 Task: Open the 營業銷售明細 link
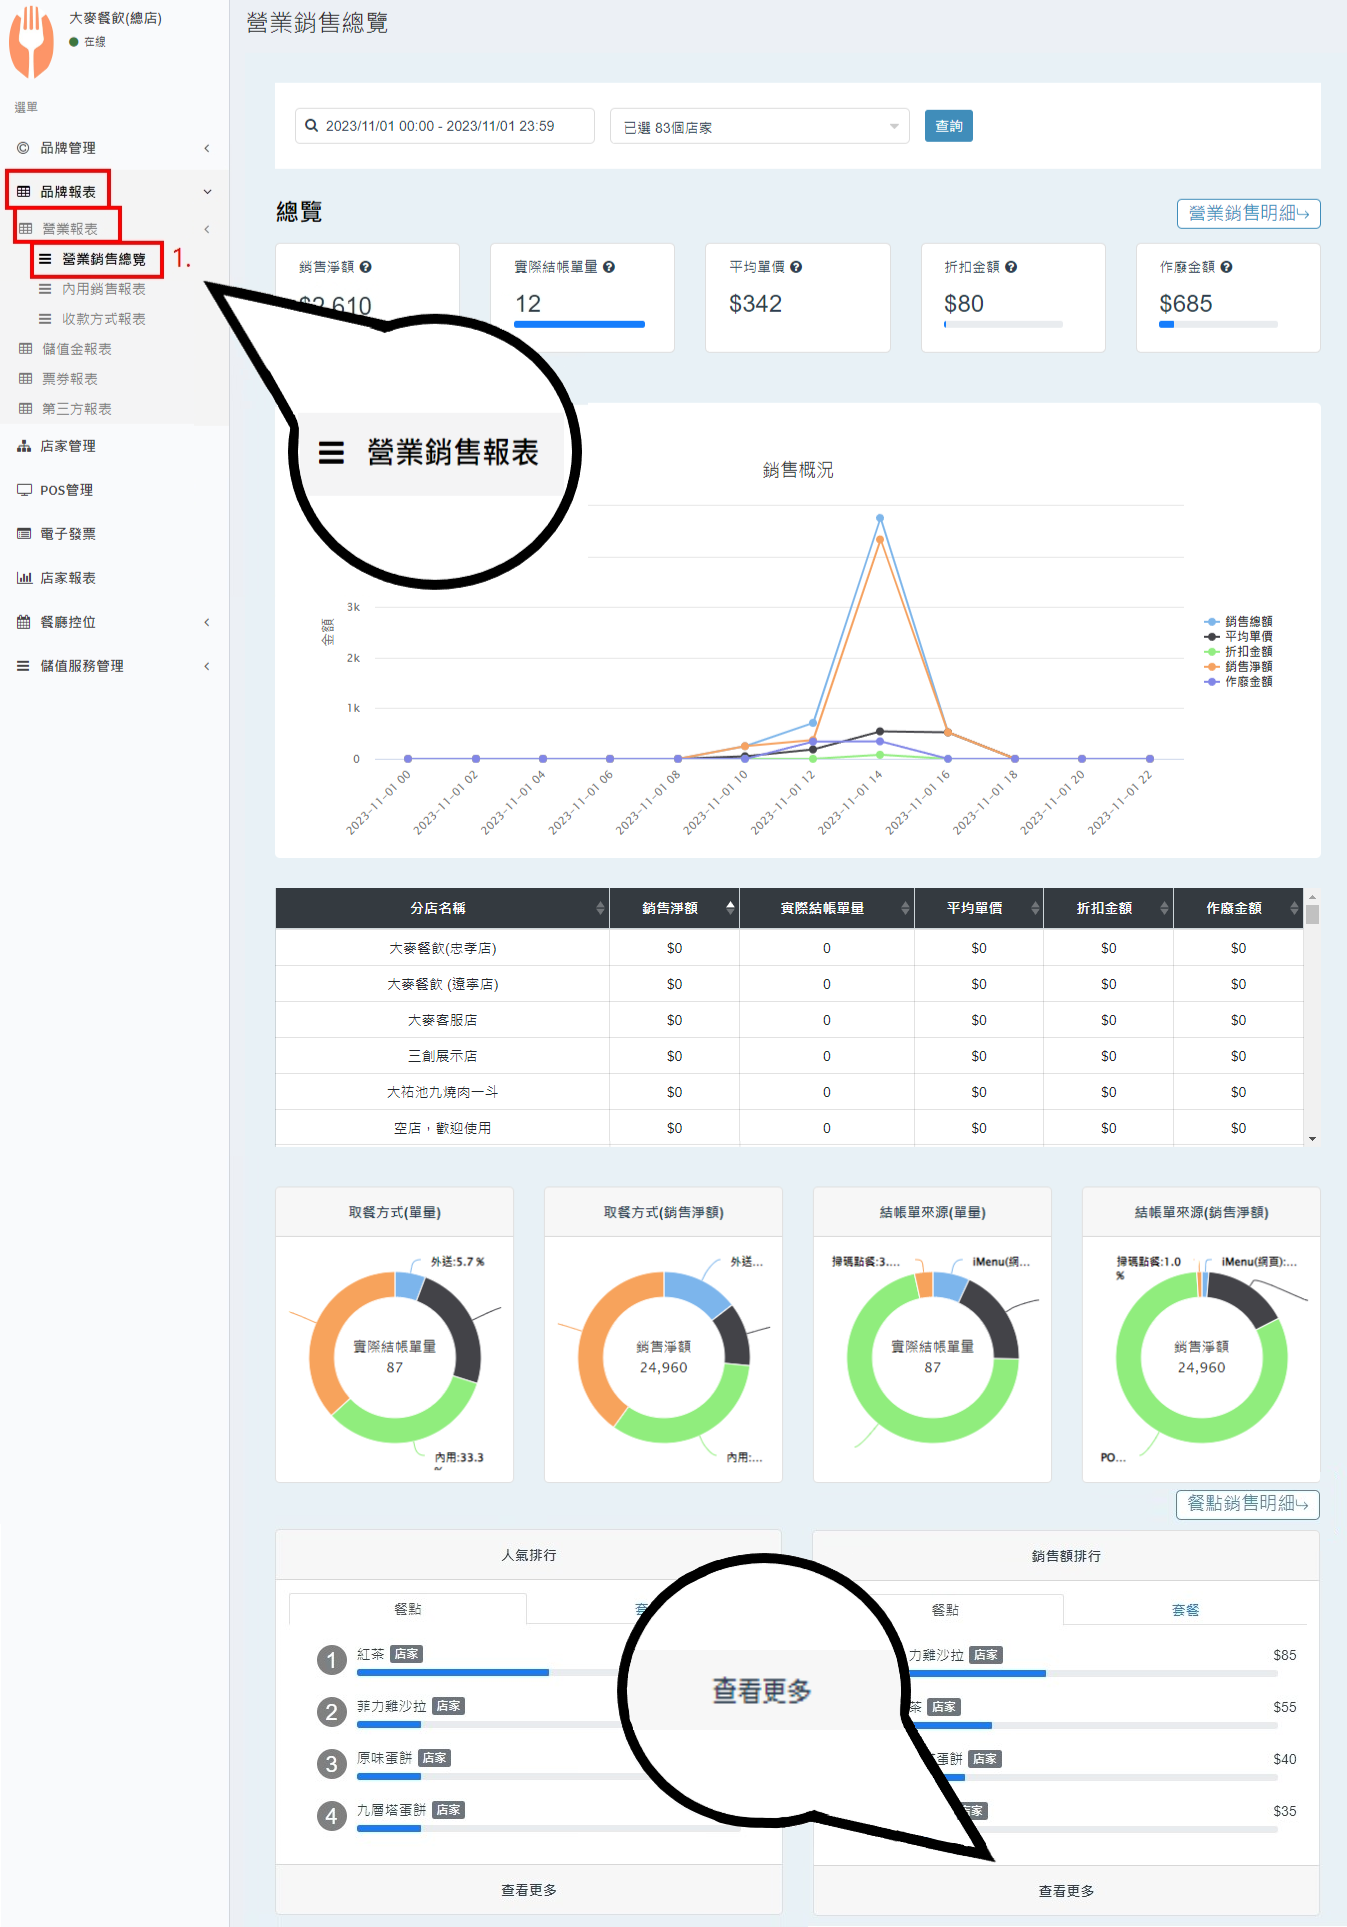pyautogui.click(x=1248, y=213)
